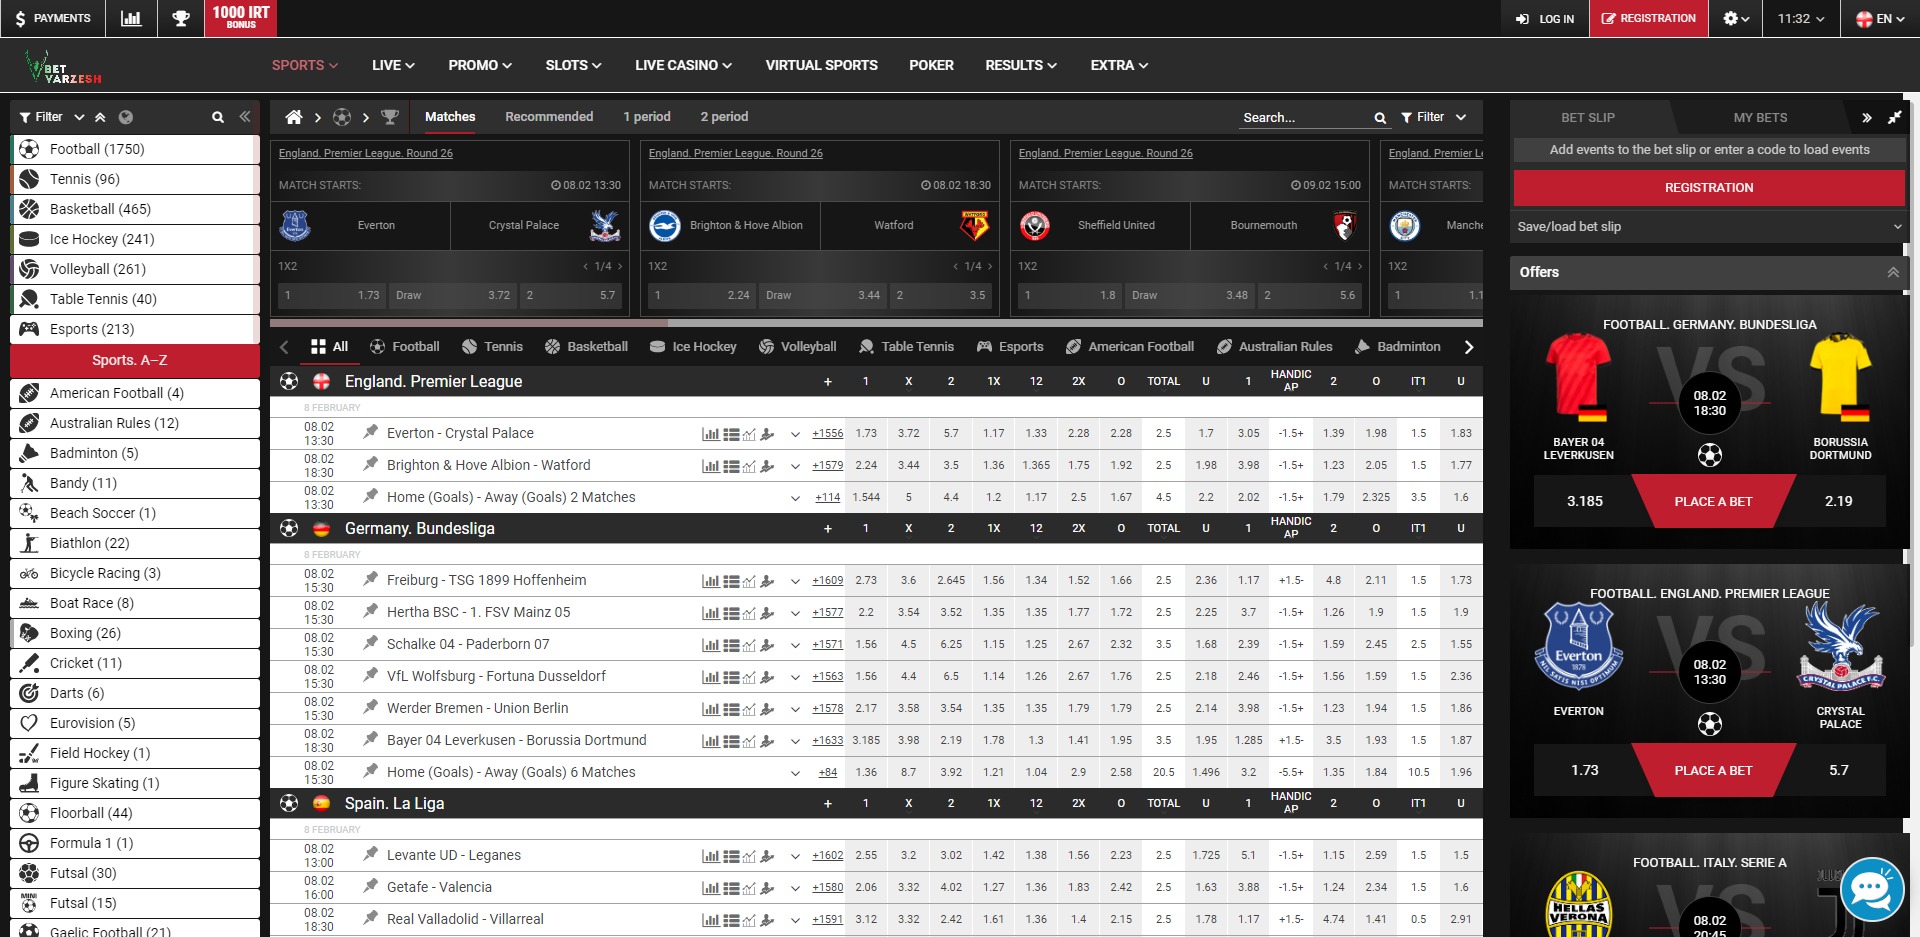Open England. Premier League. Round 26 link in first card
This screenshot has width=1920, height=937.
366,154
